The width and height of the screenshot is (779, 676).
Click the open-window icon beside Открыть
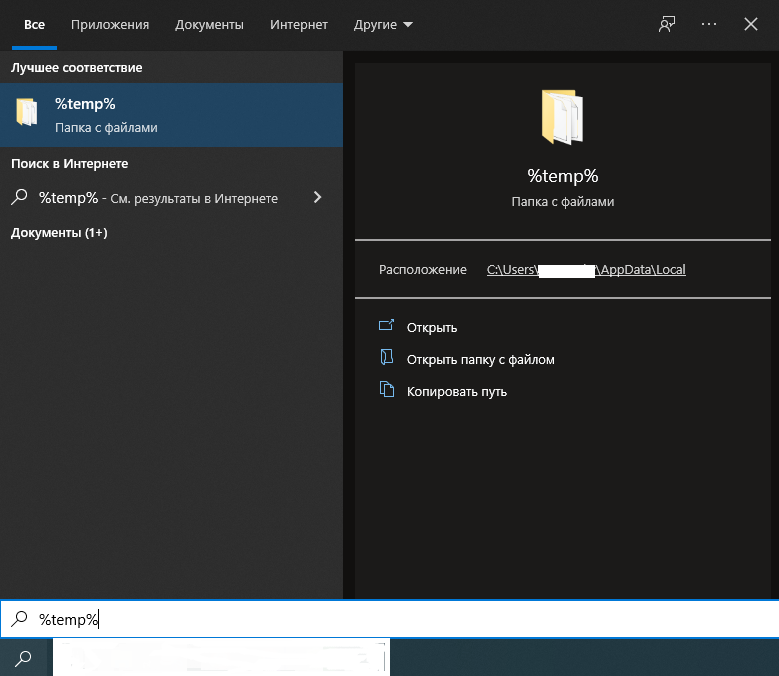[x=387, y=325]
